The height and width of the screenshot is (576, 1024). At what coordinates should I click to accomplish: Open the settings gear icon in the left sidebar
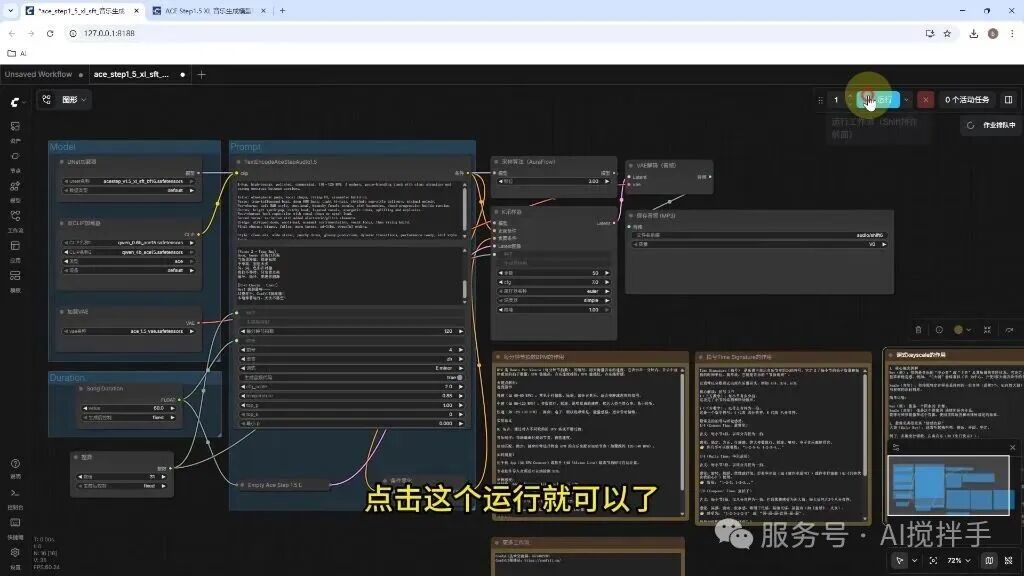coord(15,552)
